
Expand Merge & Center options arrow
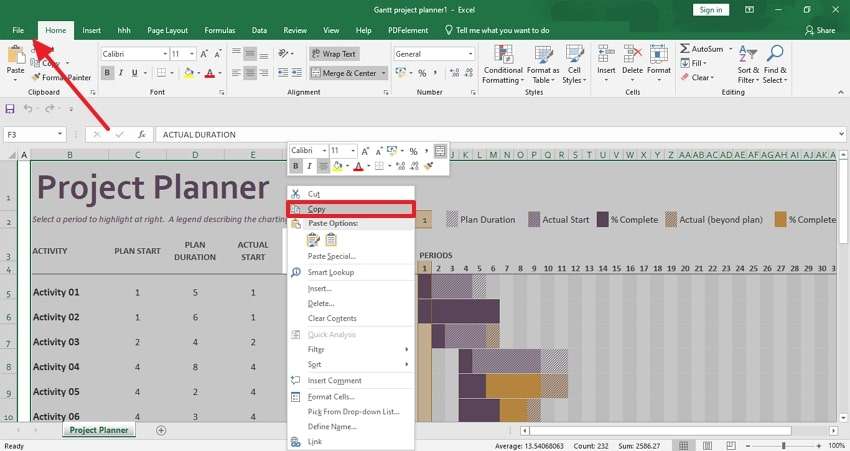point(383,73)
